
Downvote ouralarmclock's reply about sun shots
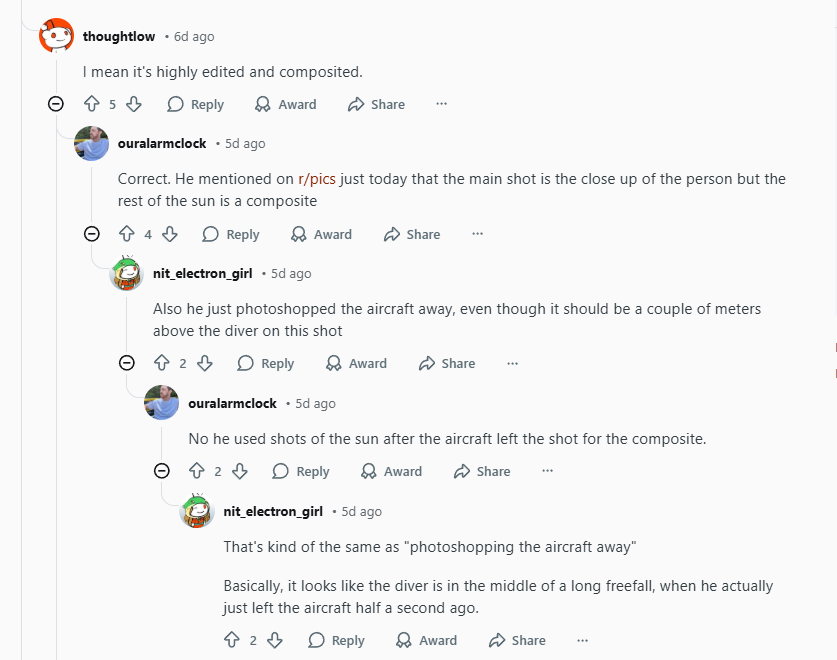click(x=240, y=471)
